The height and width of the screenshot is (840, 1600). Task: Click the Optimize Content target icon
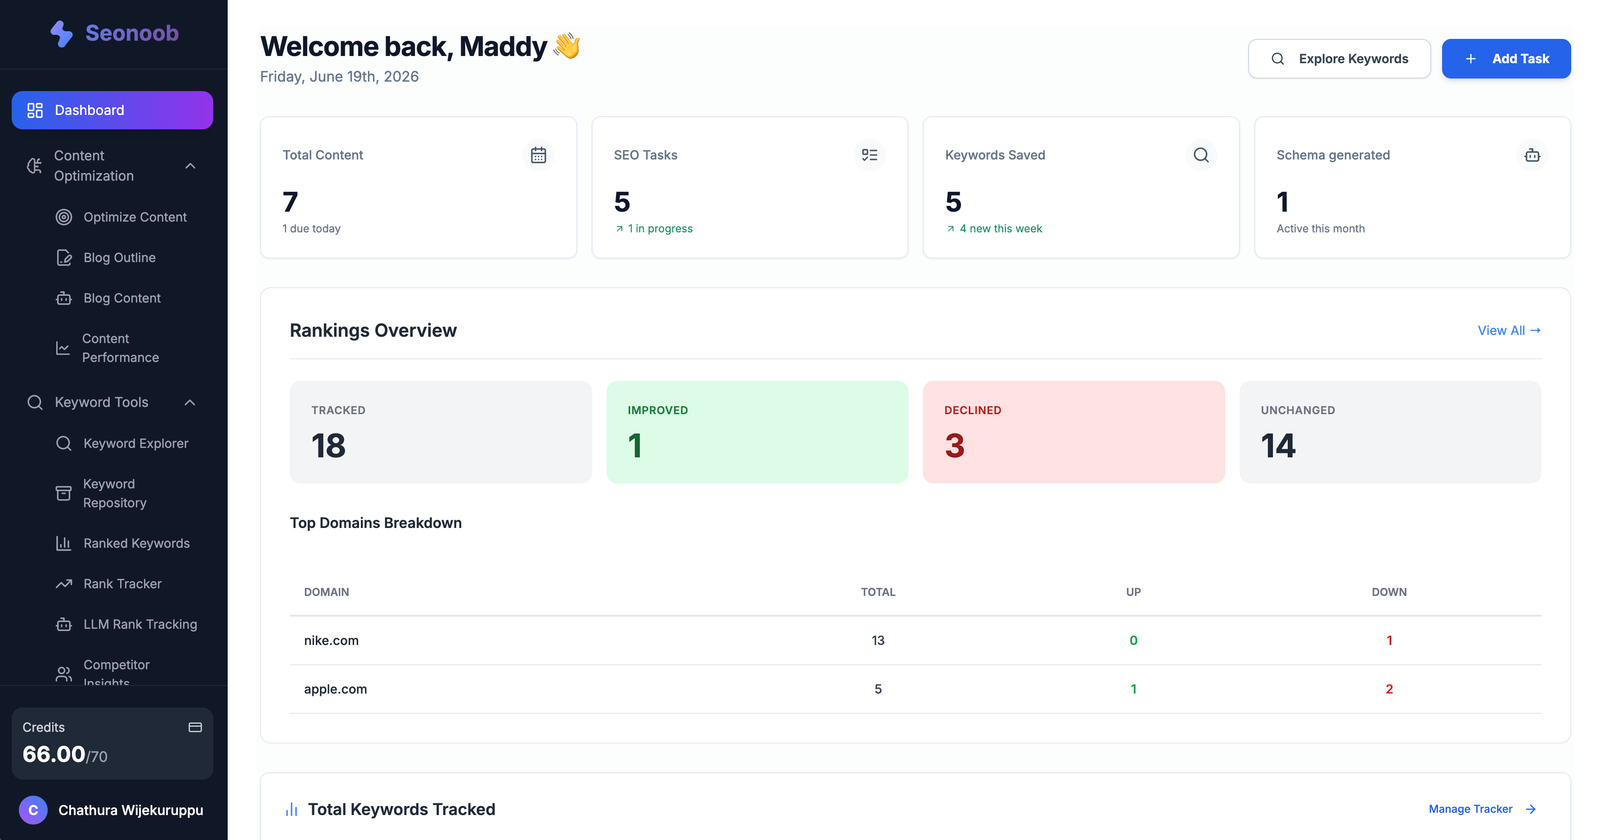click(x=64, y=217)
